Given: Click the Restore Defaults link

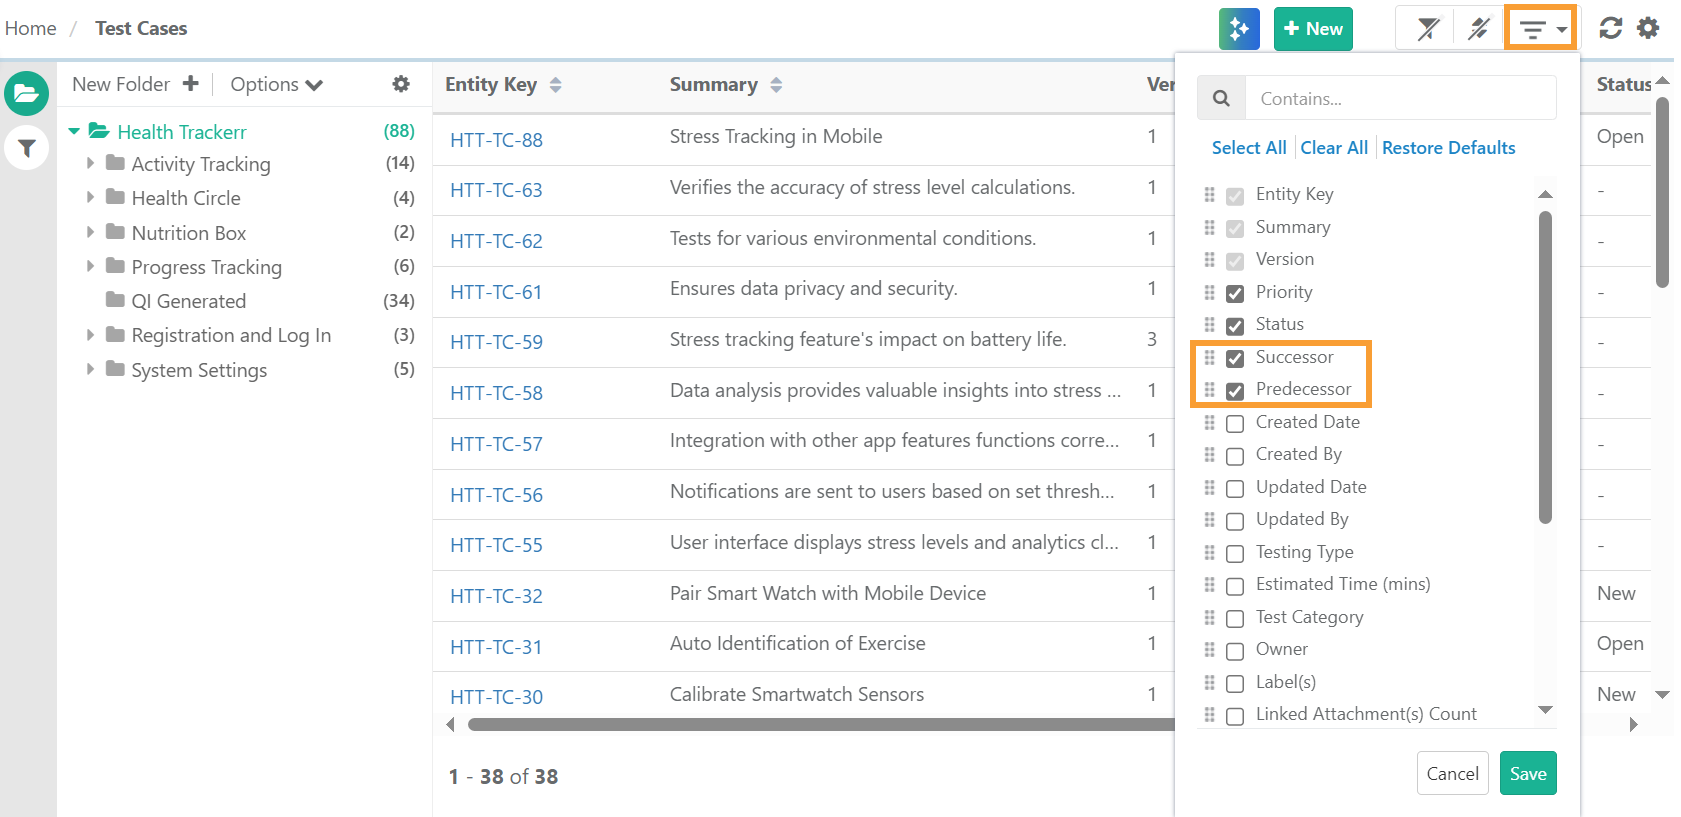Looking at the screenshot, I should (1448, 148).
